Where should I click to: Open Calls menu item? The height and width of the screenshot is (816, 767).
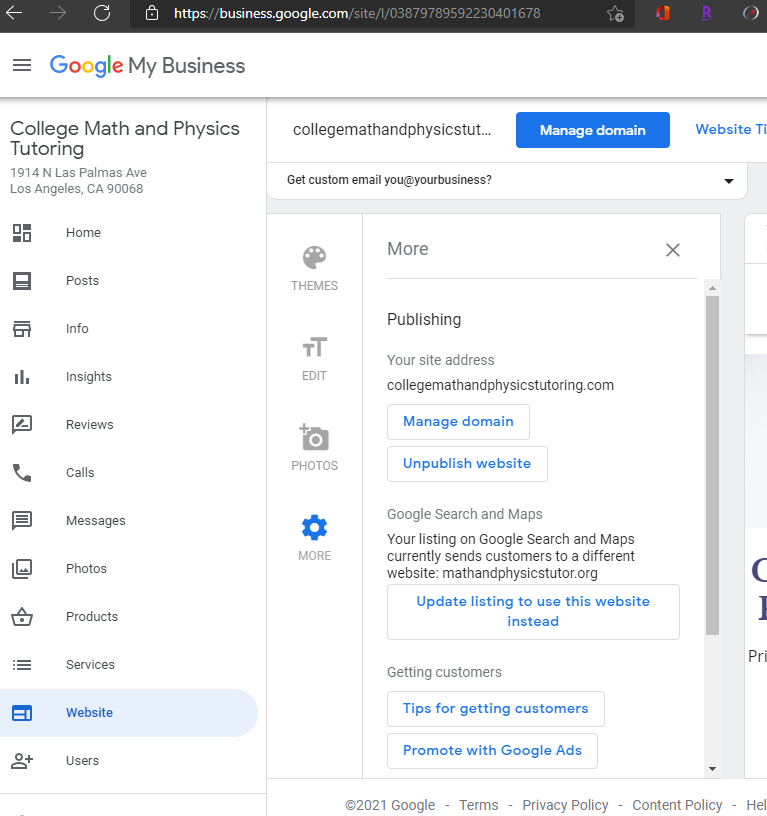(x=80, y=473)
